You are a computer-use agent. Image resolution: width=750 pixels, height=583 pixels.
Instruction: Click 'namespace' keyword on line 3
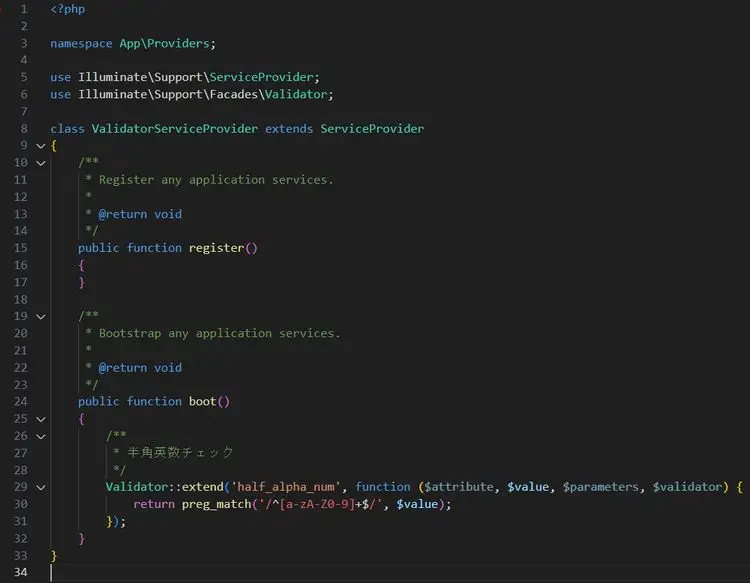pos(81,44)
